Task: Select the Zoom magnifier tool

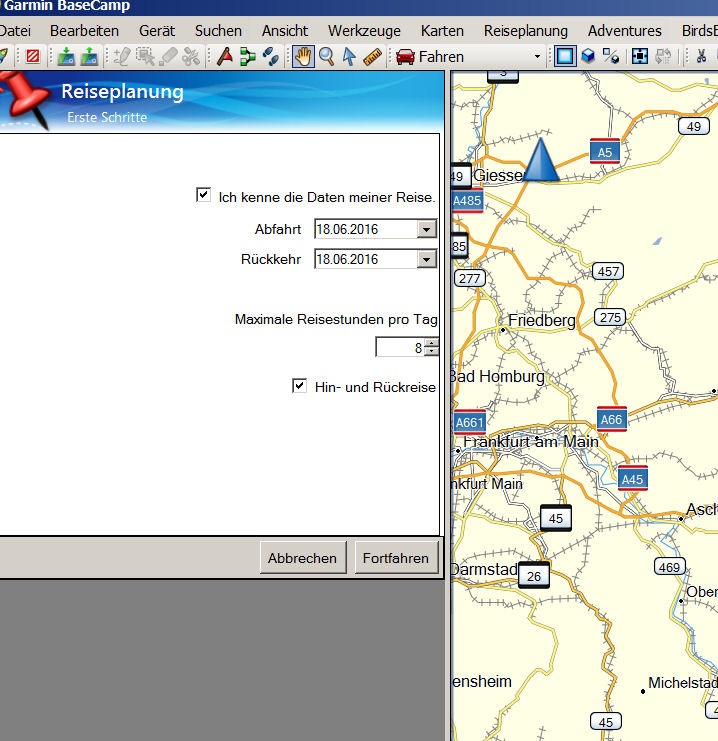Action: 326,57
